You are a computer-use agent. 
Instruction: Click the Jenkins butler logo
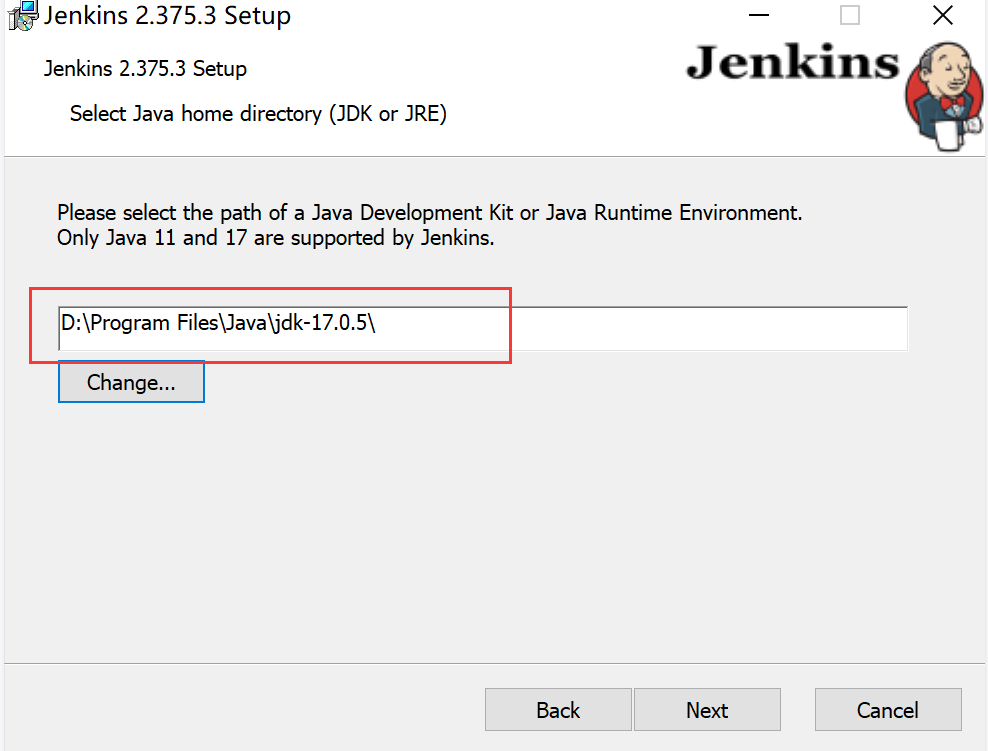point(943,96)
